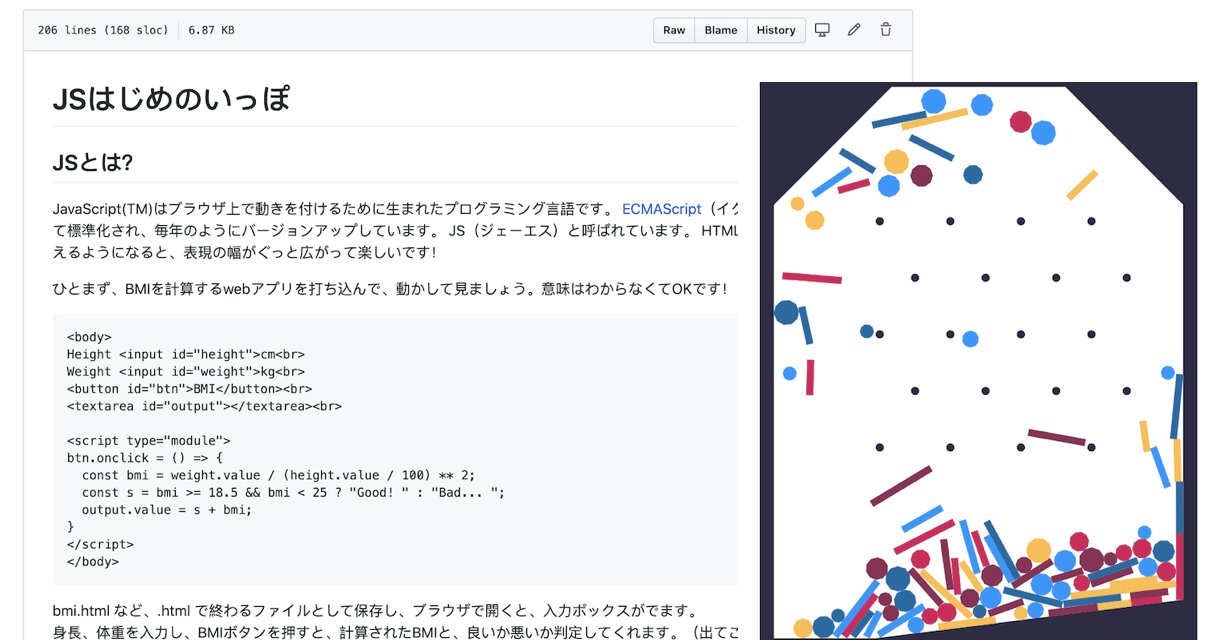Select the heading JSはじめのいっぽ

click(x=171, y=99)
